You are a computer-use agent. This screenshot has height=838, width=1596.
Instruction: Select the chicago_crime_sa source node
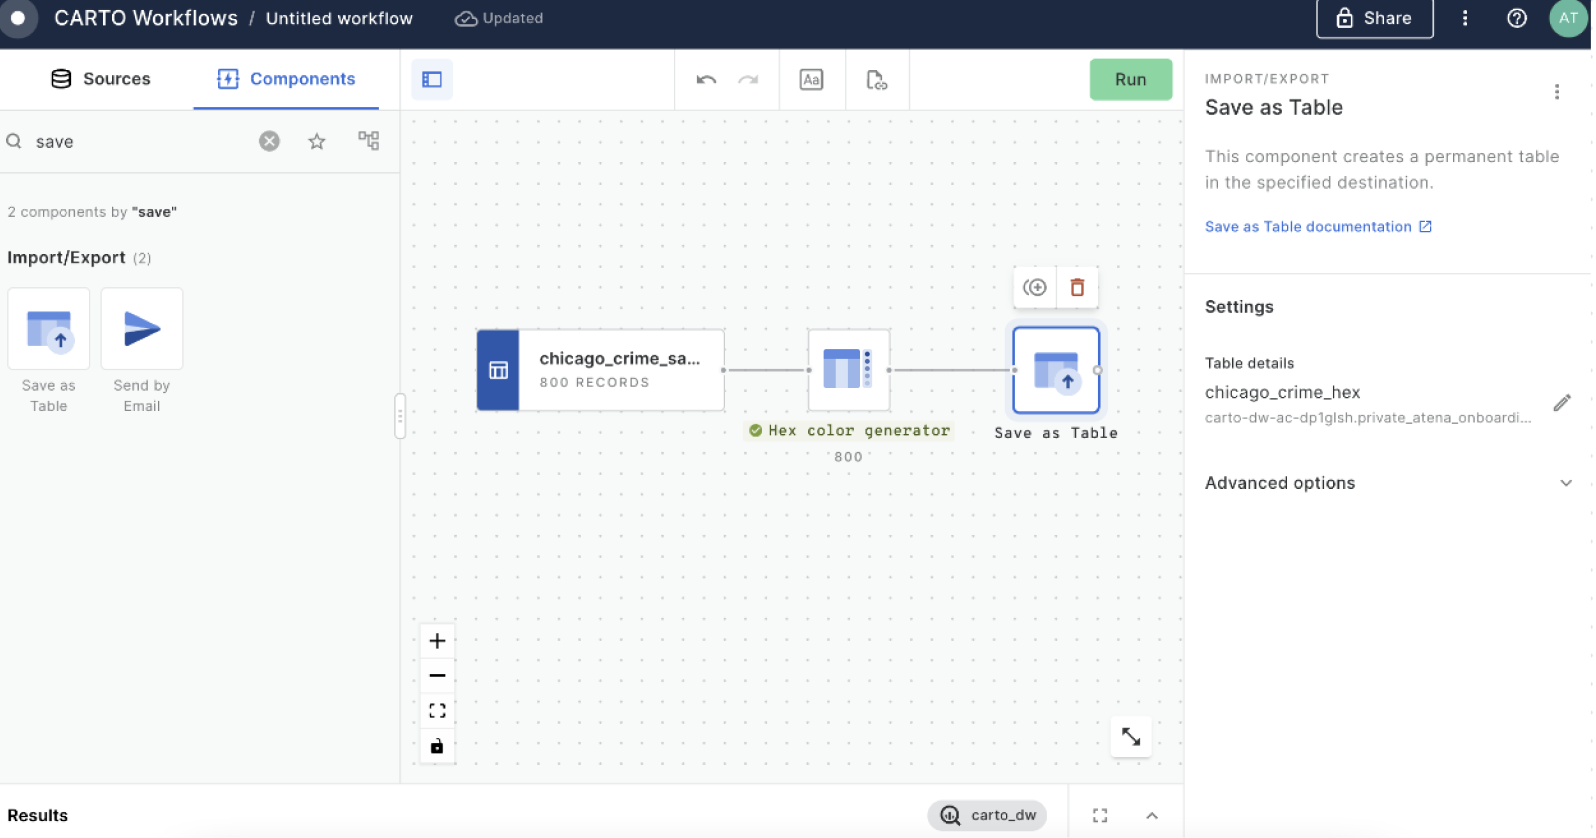601,370
